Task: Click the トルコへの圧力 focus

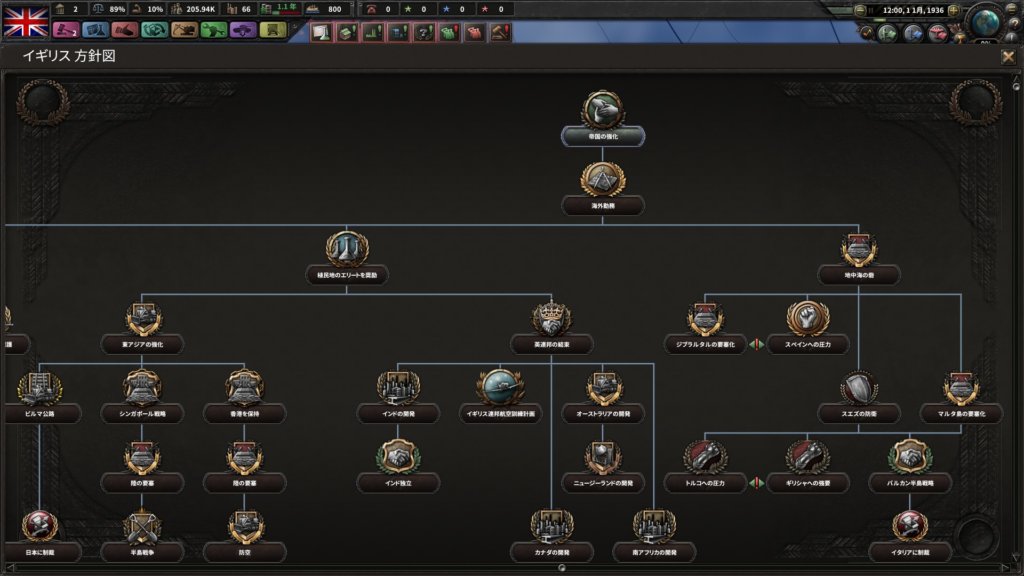Action: (705, 466)
